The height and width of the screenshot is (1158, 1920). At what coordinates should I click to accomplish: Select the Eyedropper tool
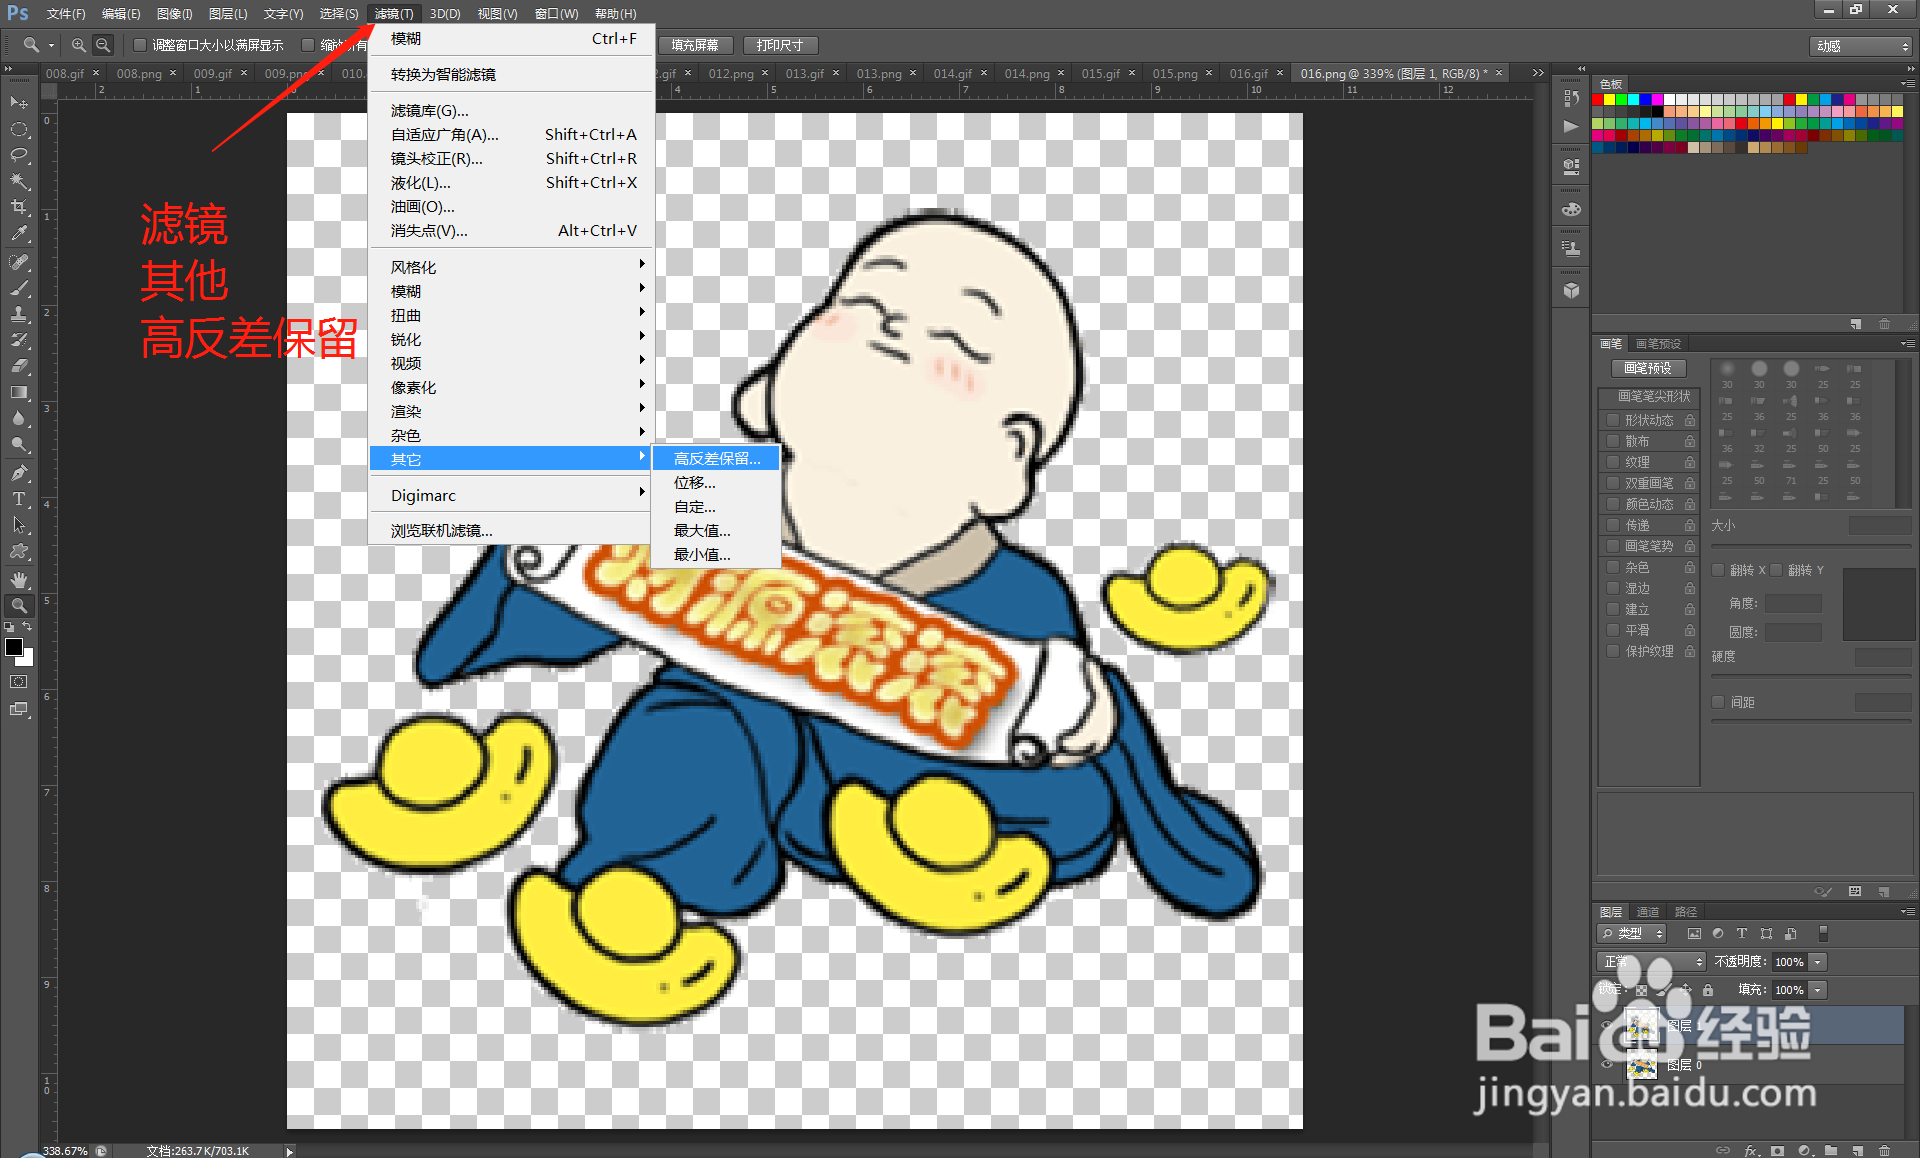(x=18, y=234)
